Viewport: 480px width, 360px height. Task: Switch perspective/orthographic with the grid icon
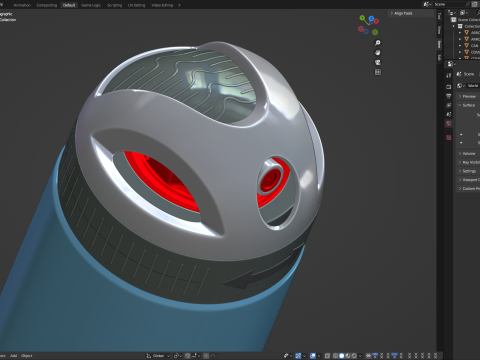(378, 72)
